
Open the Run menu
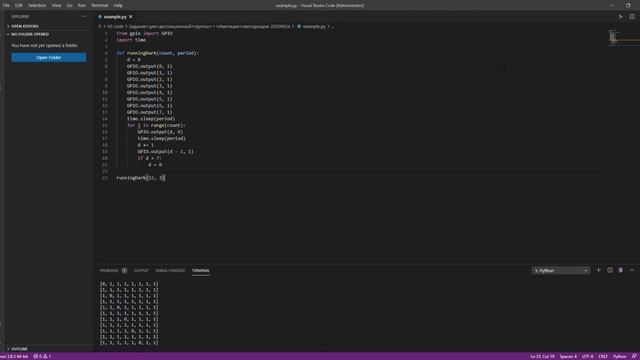click(82, 5)
